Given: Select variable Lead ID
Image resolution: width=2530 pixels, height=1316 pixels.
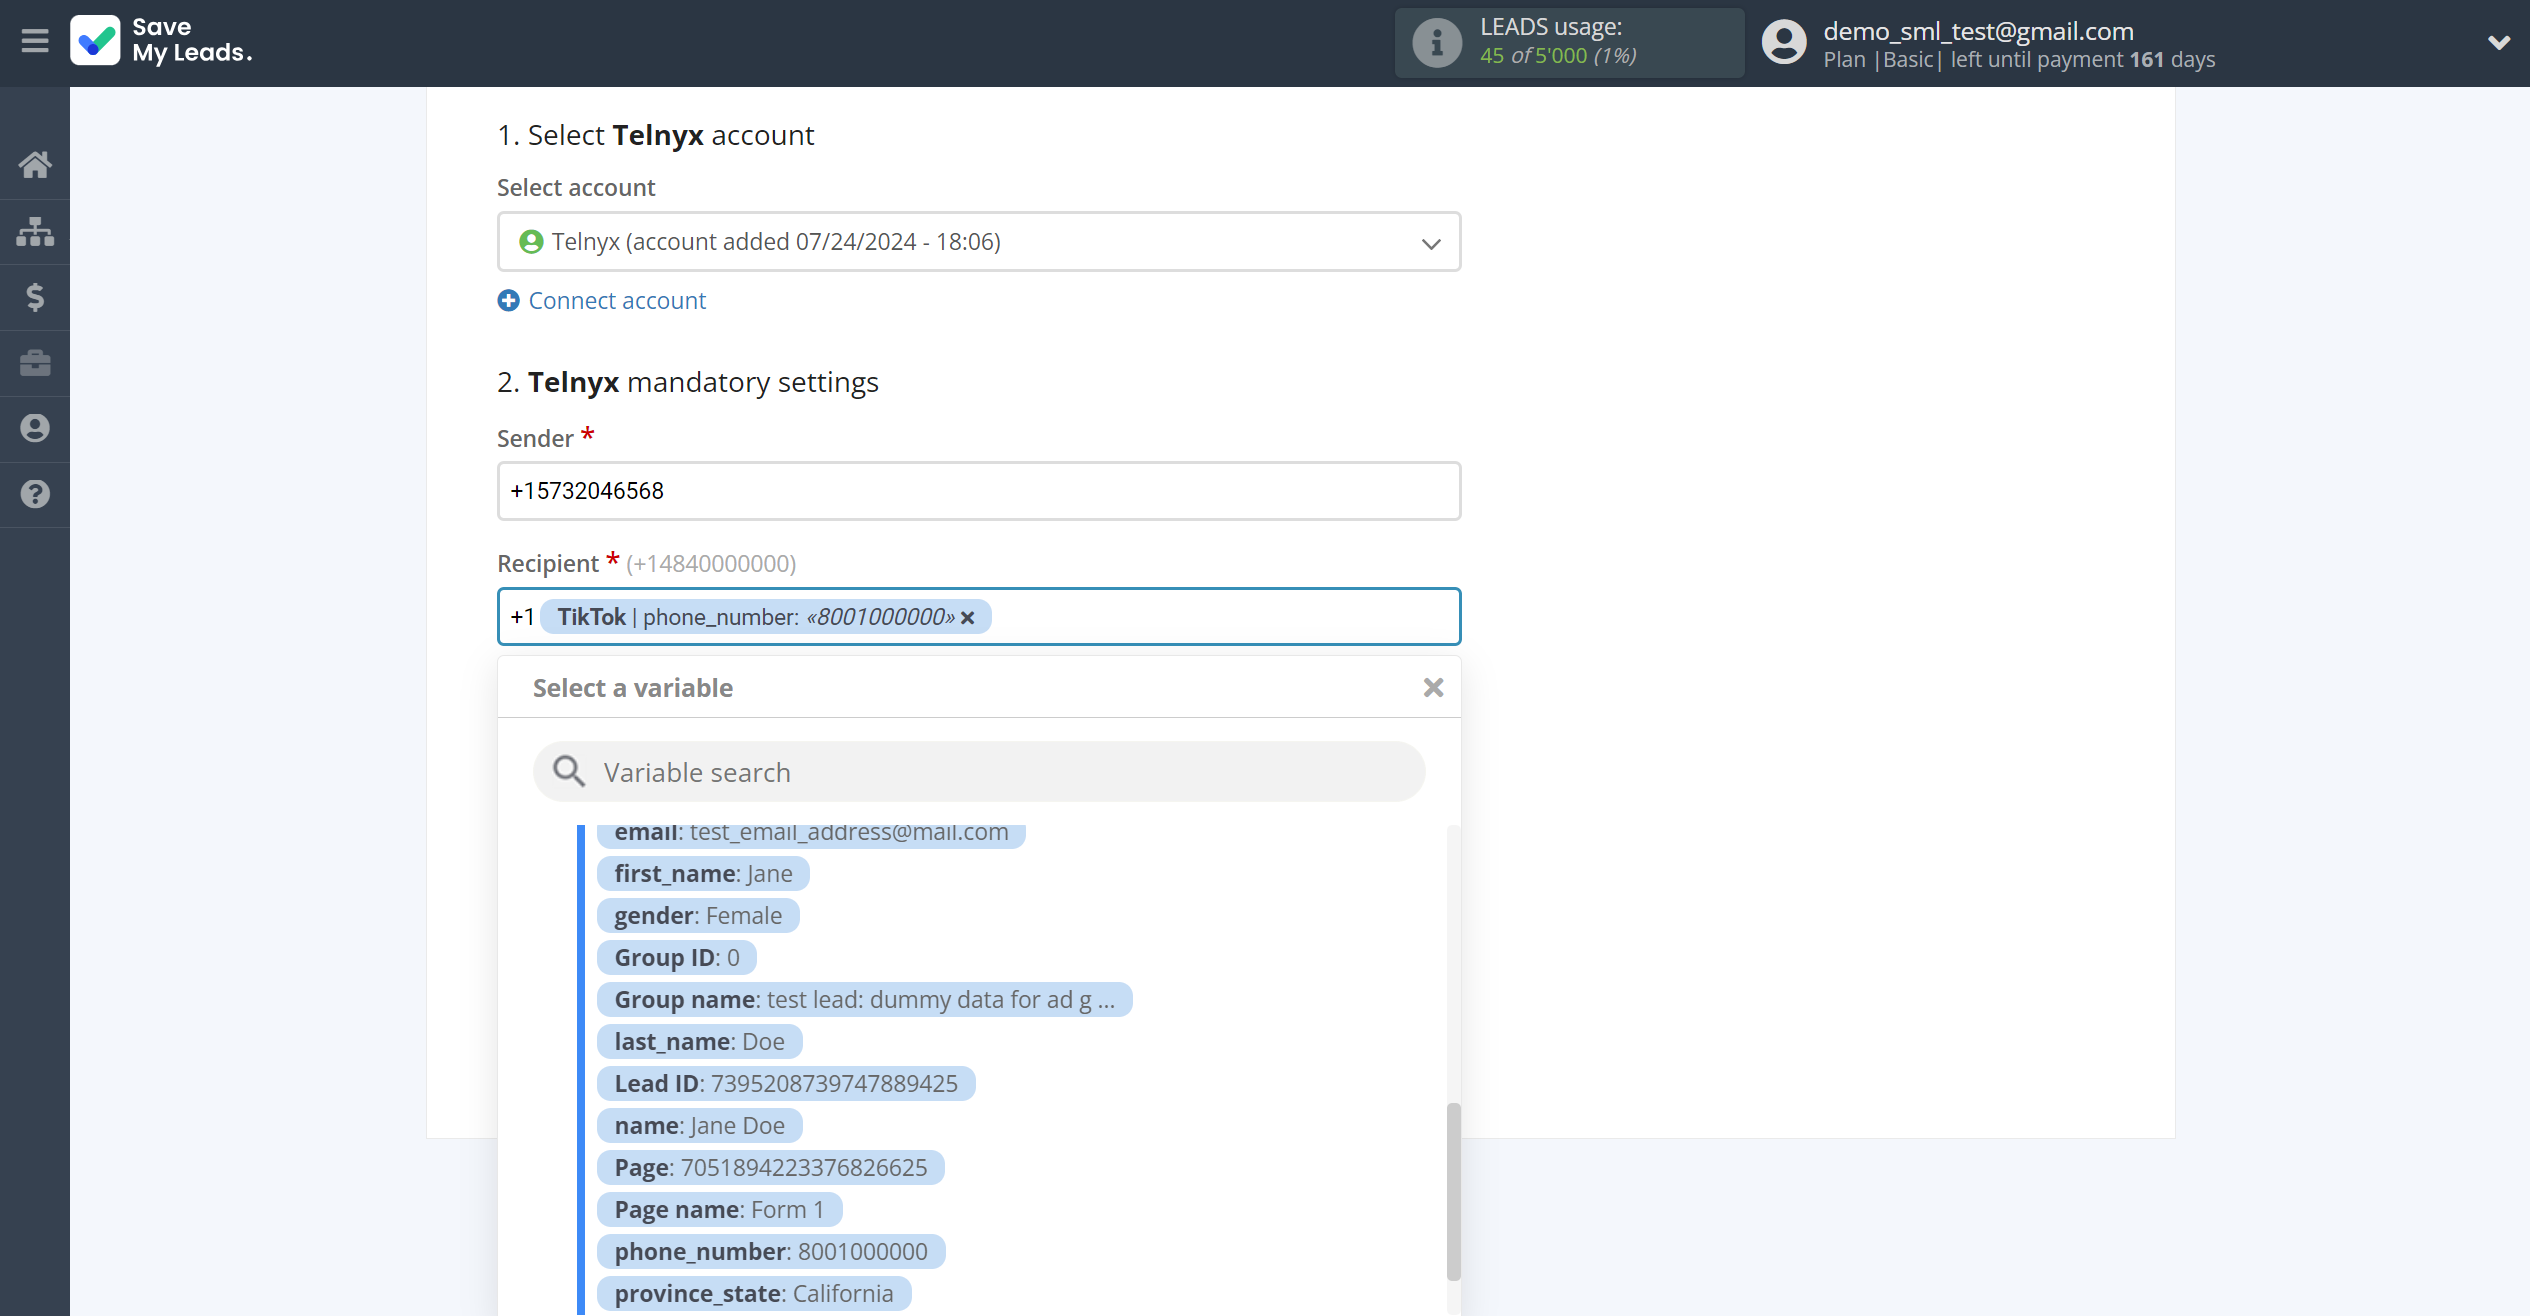Looking at the screenshot, I should [x=786, y=1084].
